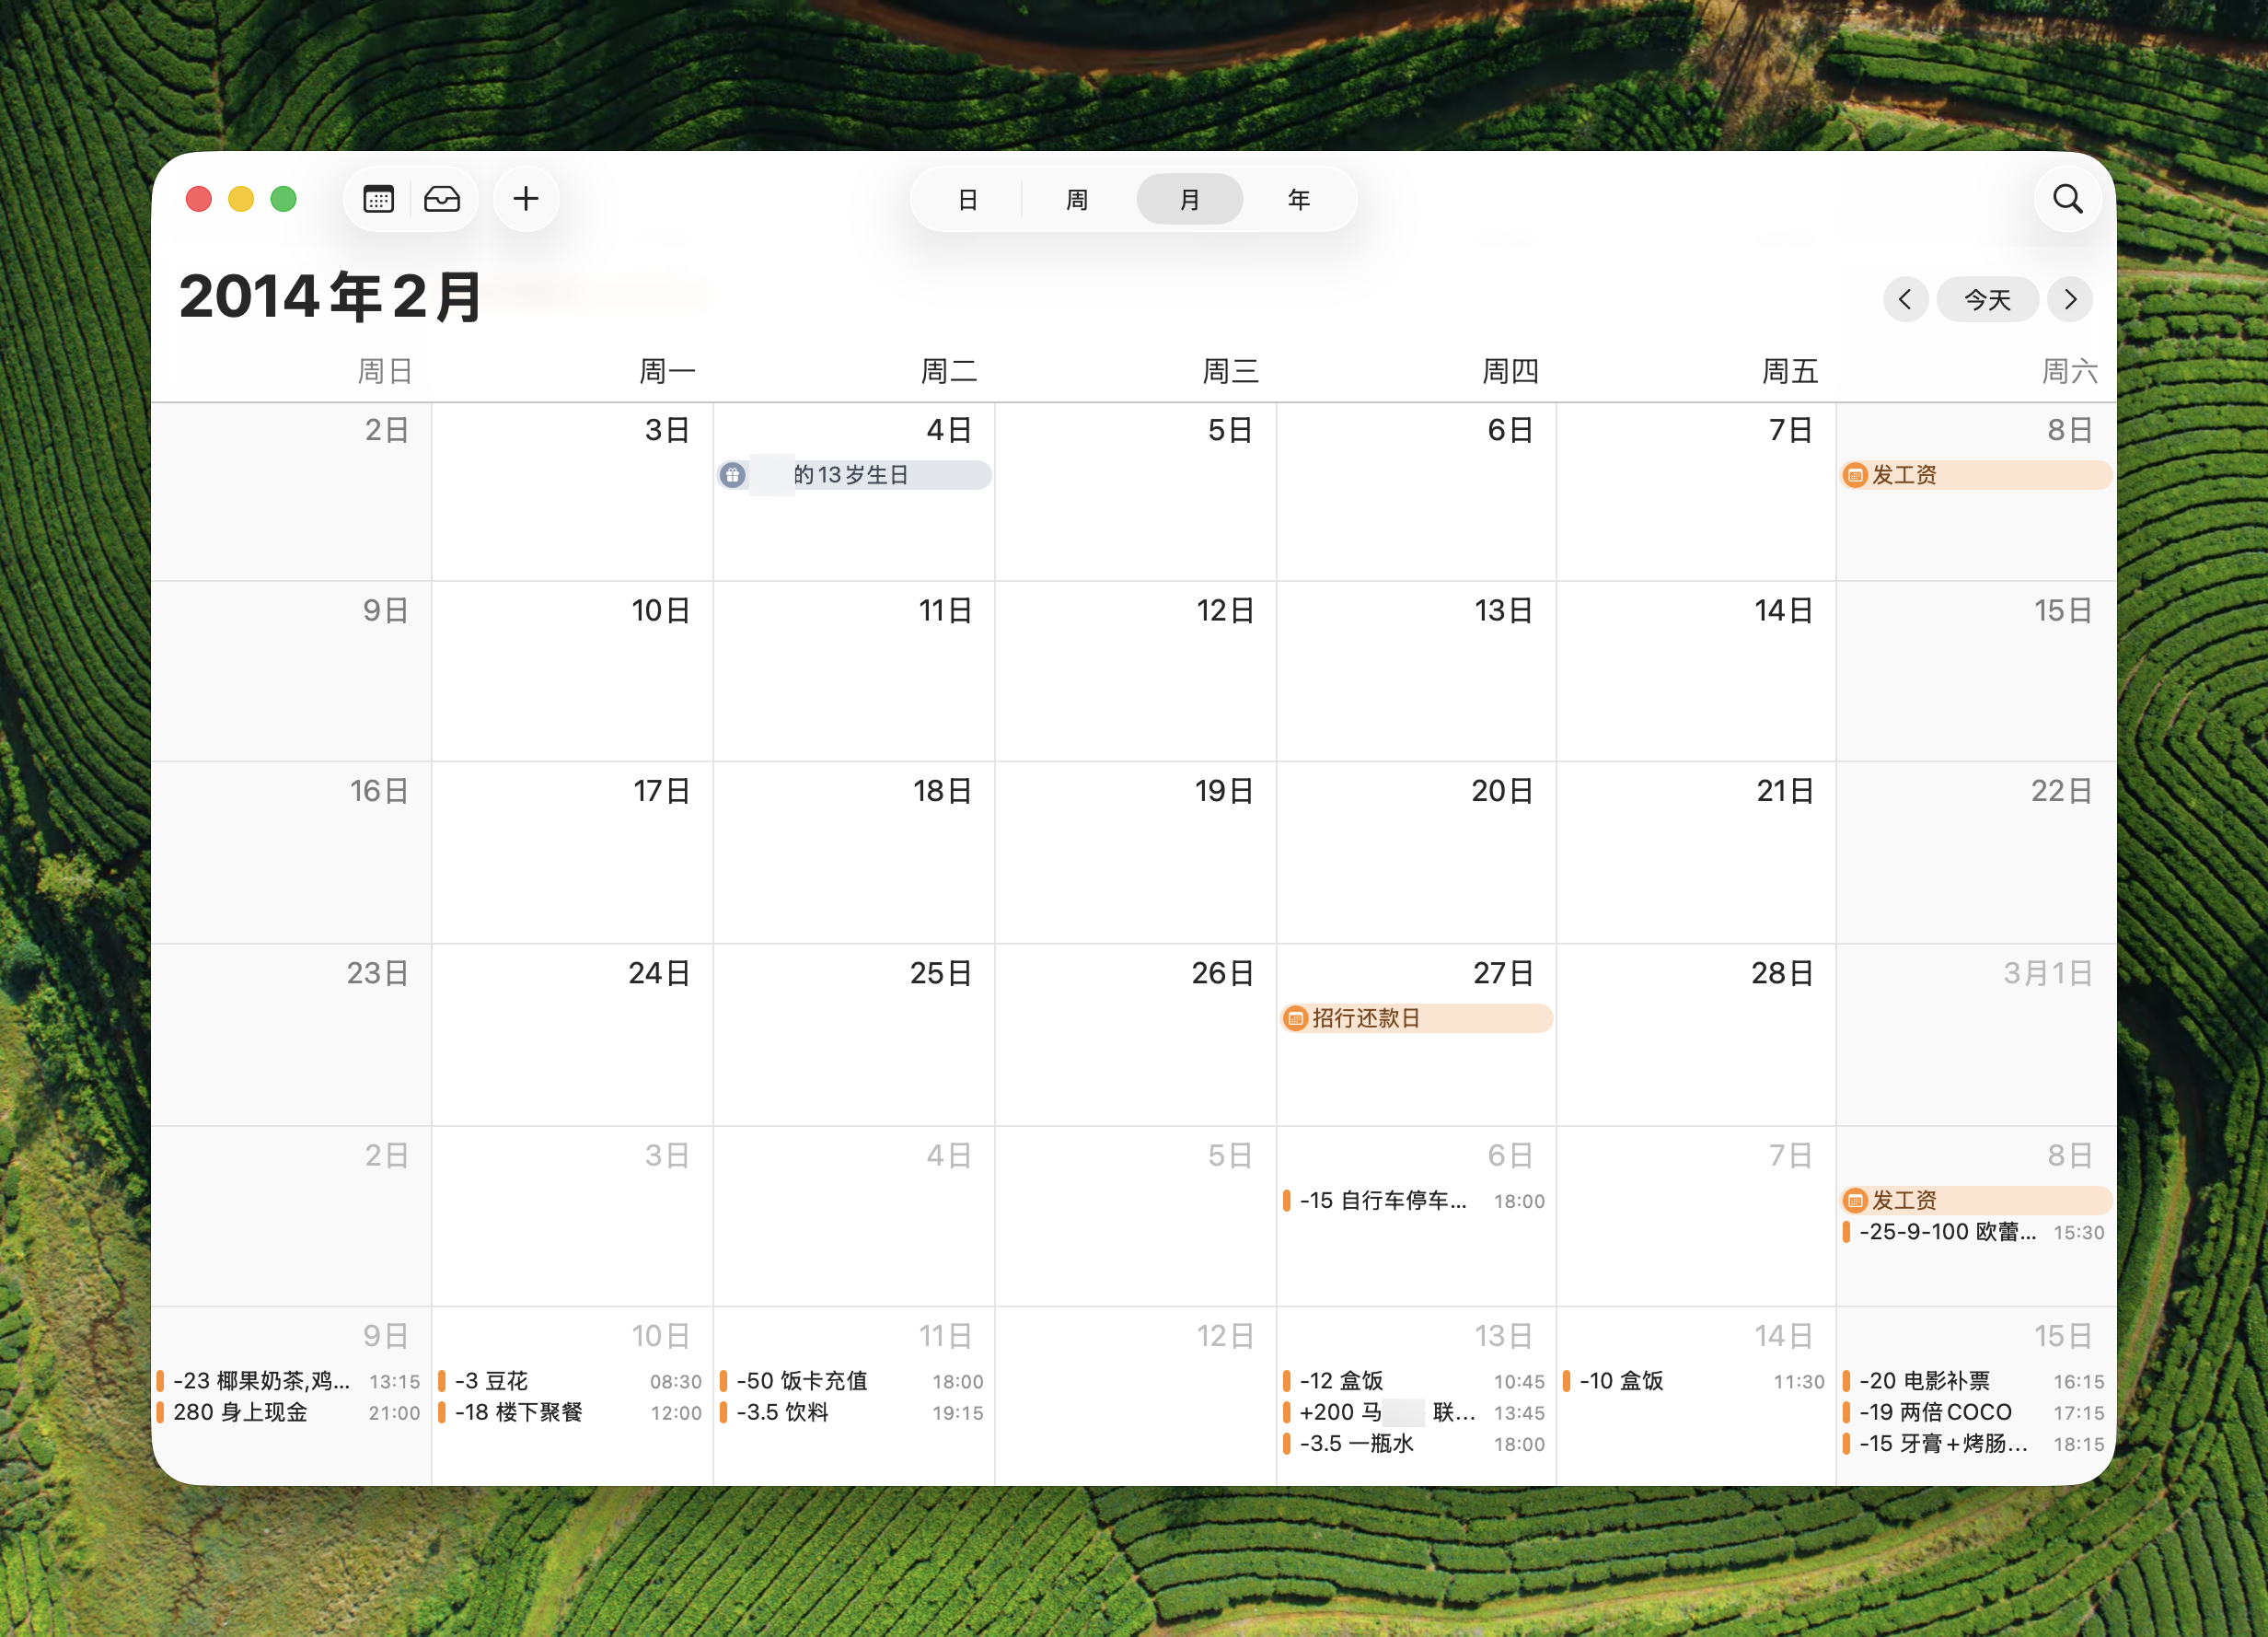The height and width of the screenshot is (1637, 2268).
Task: Jump to 今天 today button
Action: coord(1987,299)
